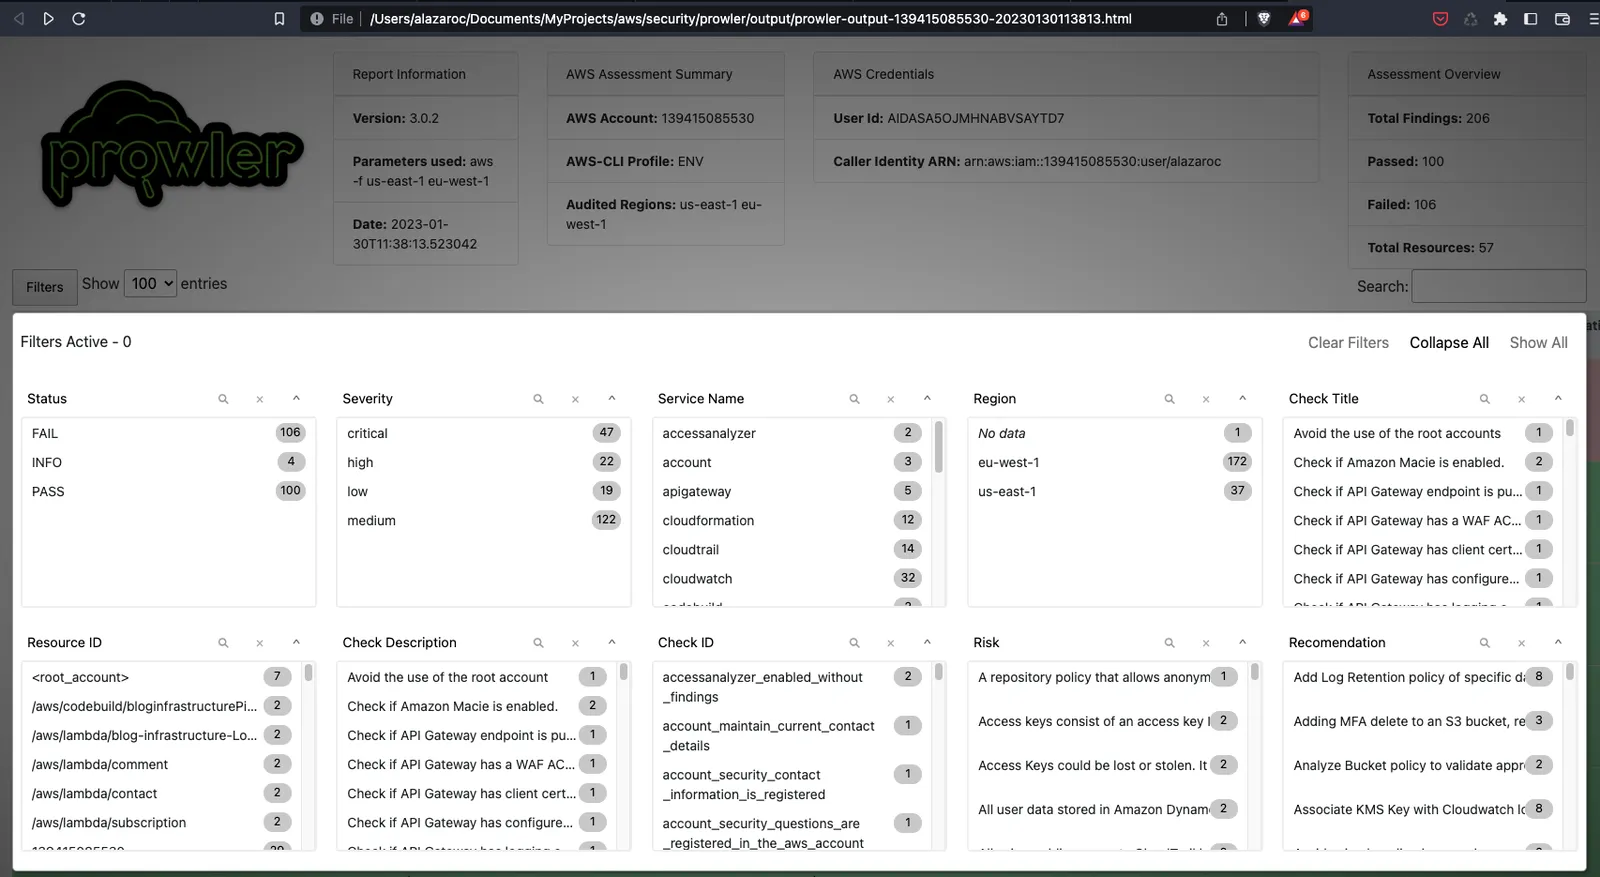Click Collapse All panes
Image resolution: width=1600 pixels, height=877 pixels.
pyautogui.click(x=1449, y=342)
